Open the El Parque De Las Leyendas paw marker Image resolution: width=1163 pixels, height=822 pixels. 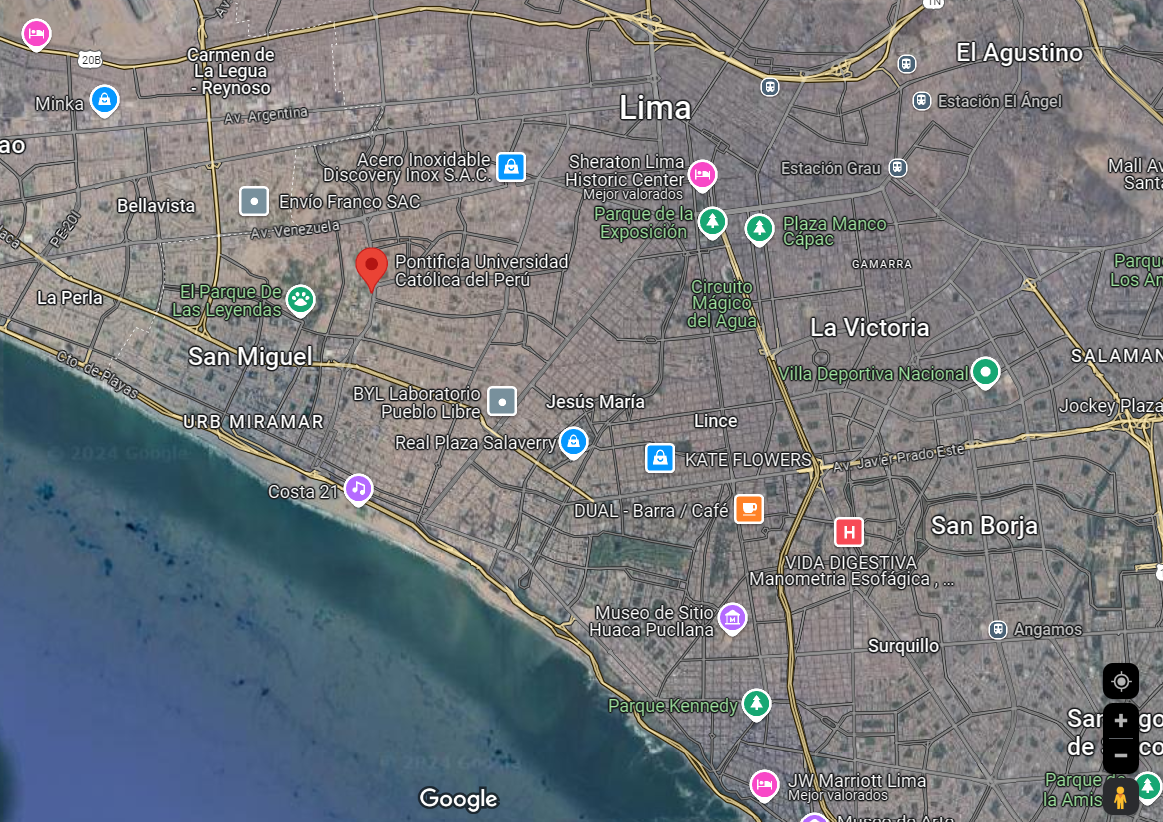(300, 298)
